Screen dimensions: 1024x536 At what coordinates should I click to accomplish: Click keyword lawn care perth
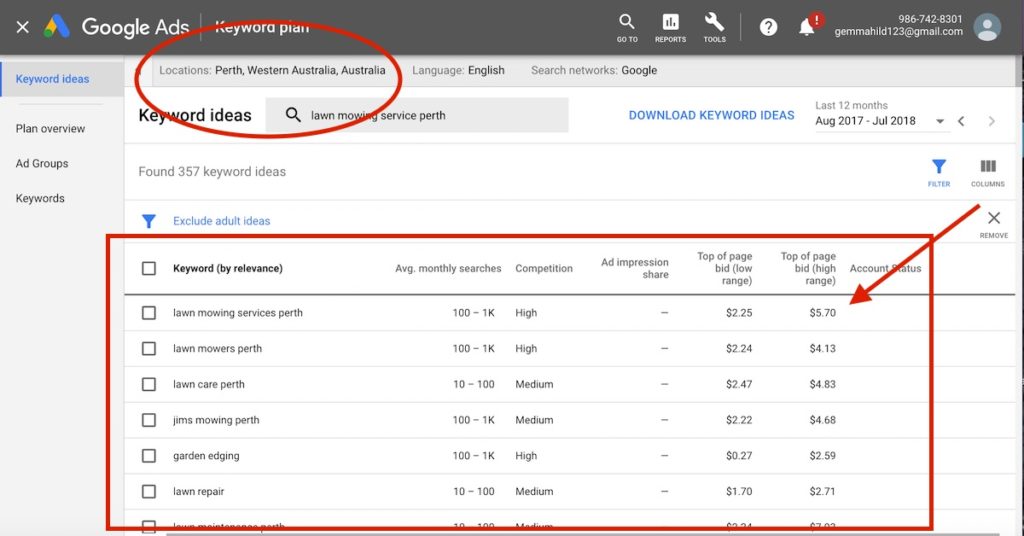[209, 385]
